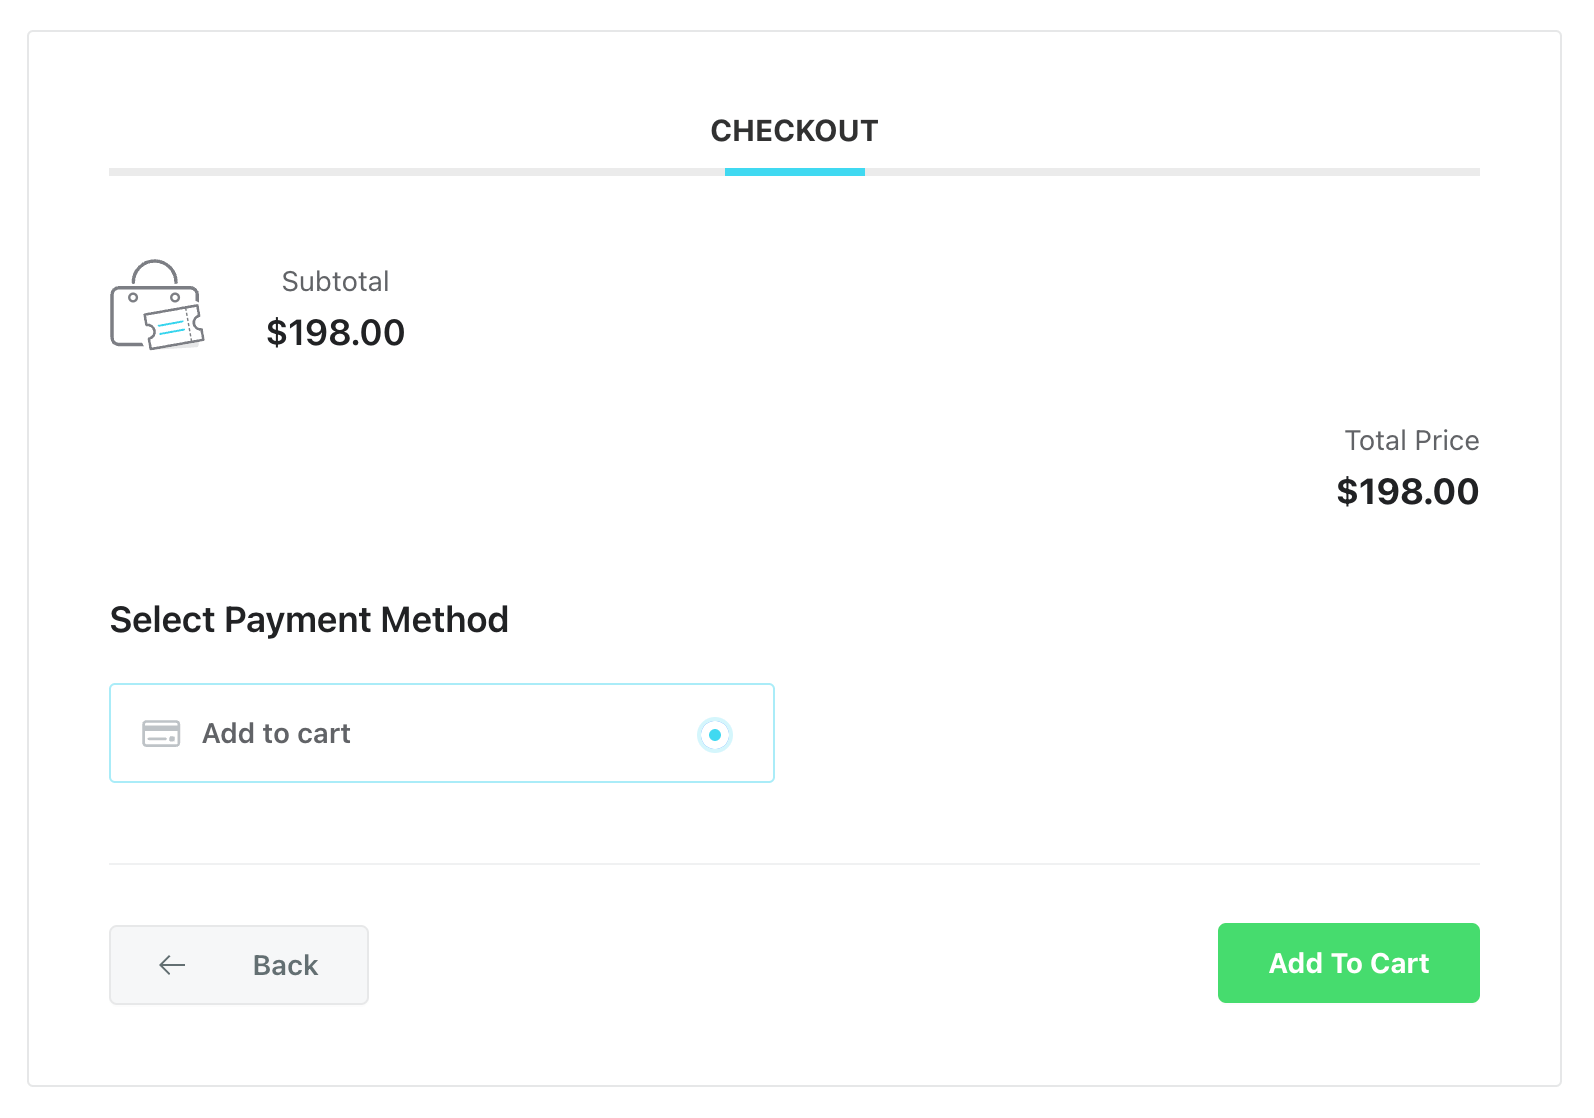Click the Subtotal label

[x=335, y=282]
